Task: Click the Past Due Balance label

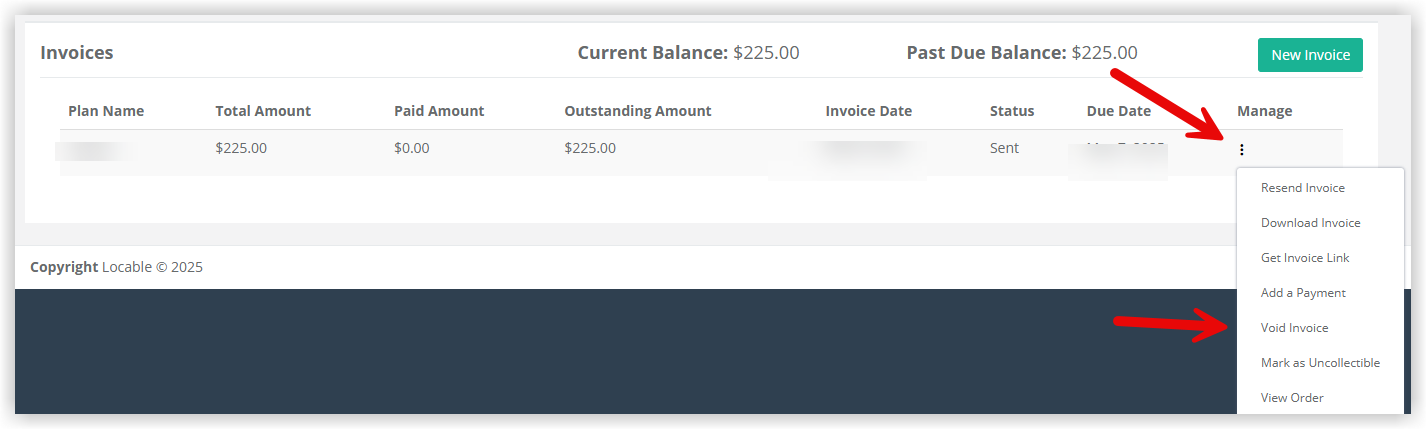Action: (x=987, y=53)
